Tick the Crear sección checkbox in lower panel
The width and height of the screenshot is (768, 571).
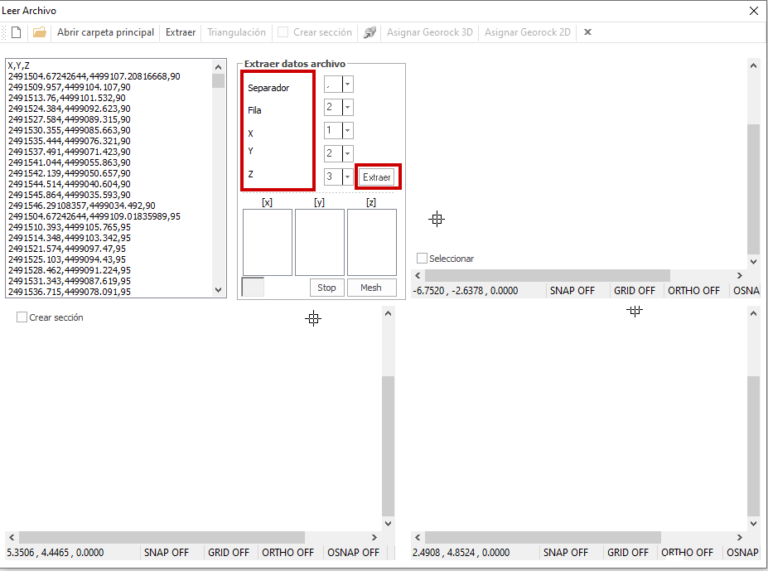pyautogui.click(x=22, y=317)
